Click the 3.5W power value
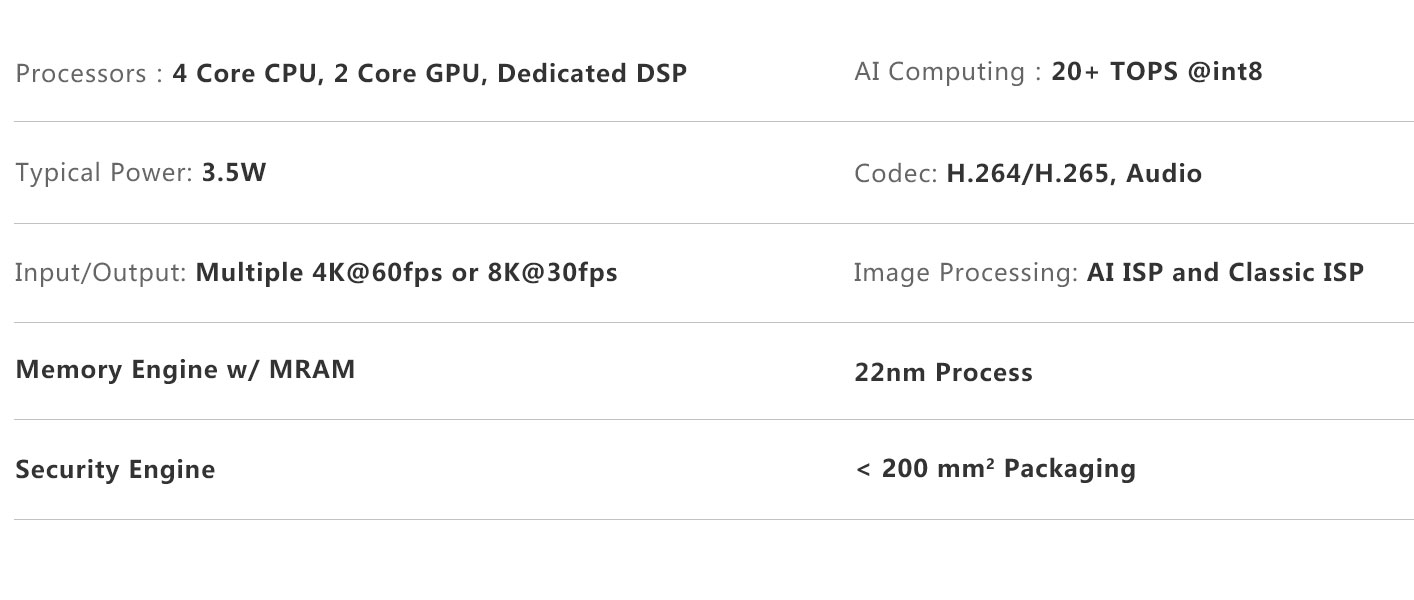 point(233,173)
